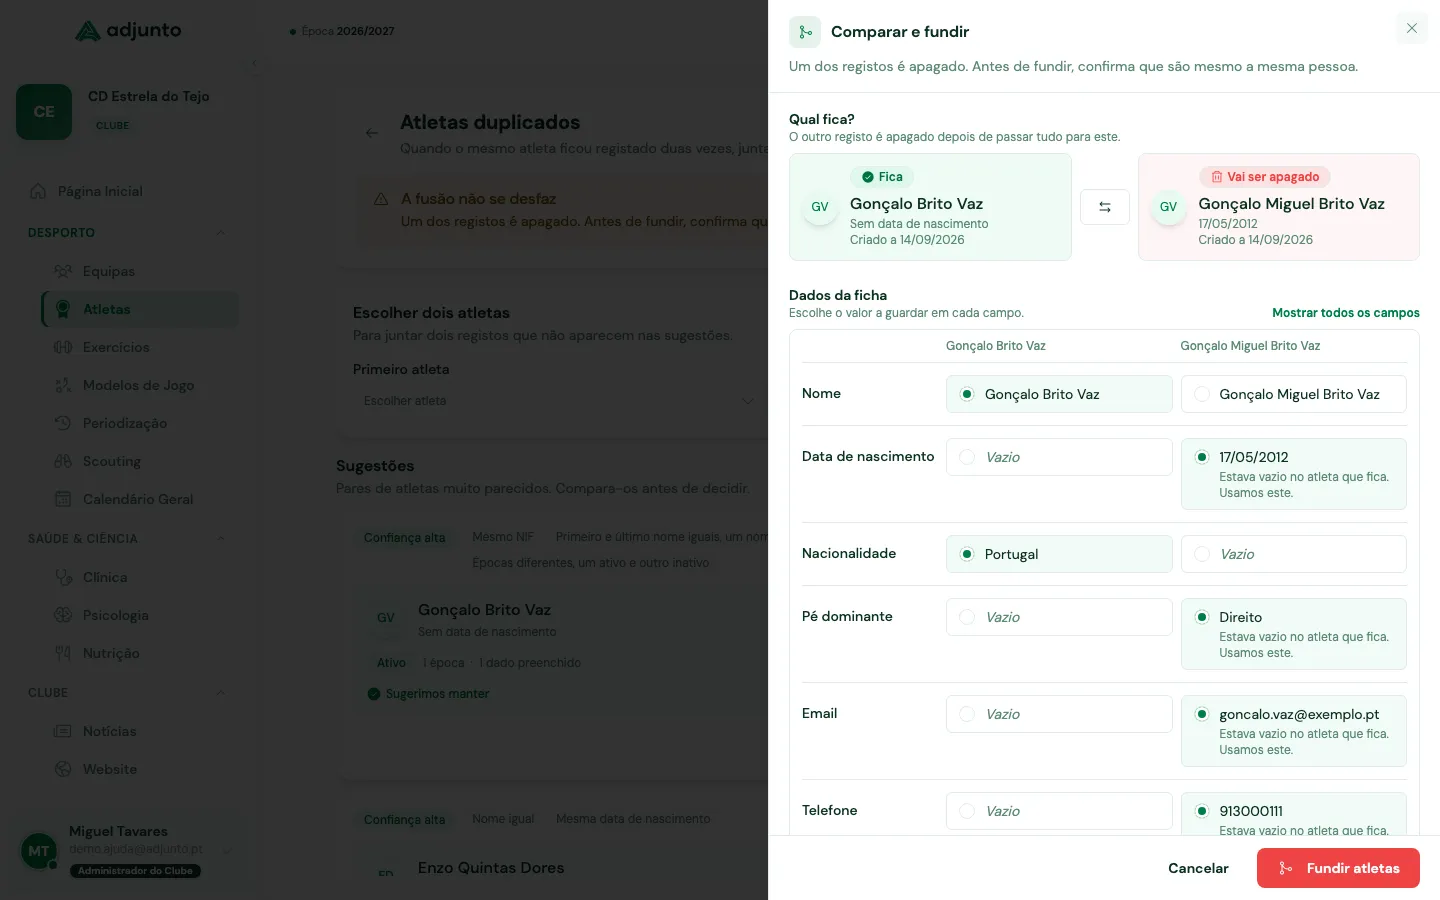Click the MT user avatar
The width and height of the screenshot is (1440, 900).
[x=39, y=851]
